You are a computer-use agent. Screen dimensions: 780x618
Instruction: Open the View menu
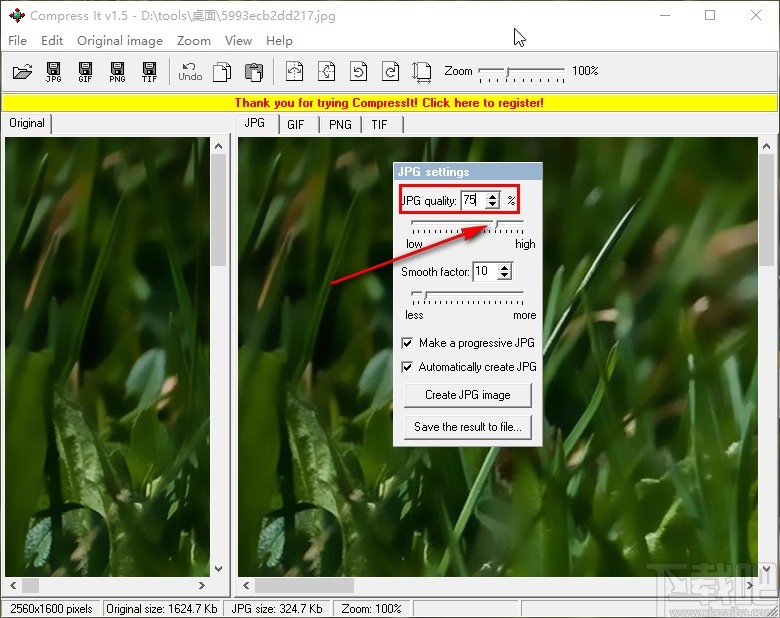pyautogui.click(x=238, y=41)
